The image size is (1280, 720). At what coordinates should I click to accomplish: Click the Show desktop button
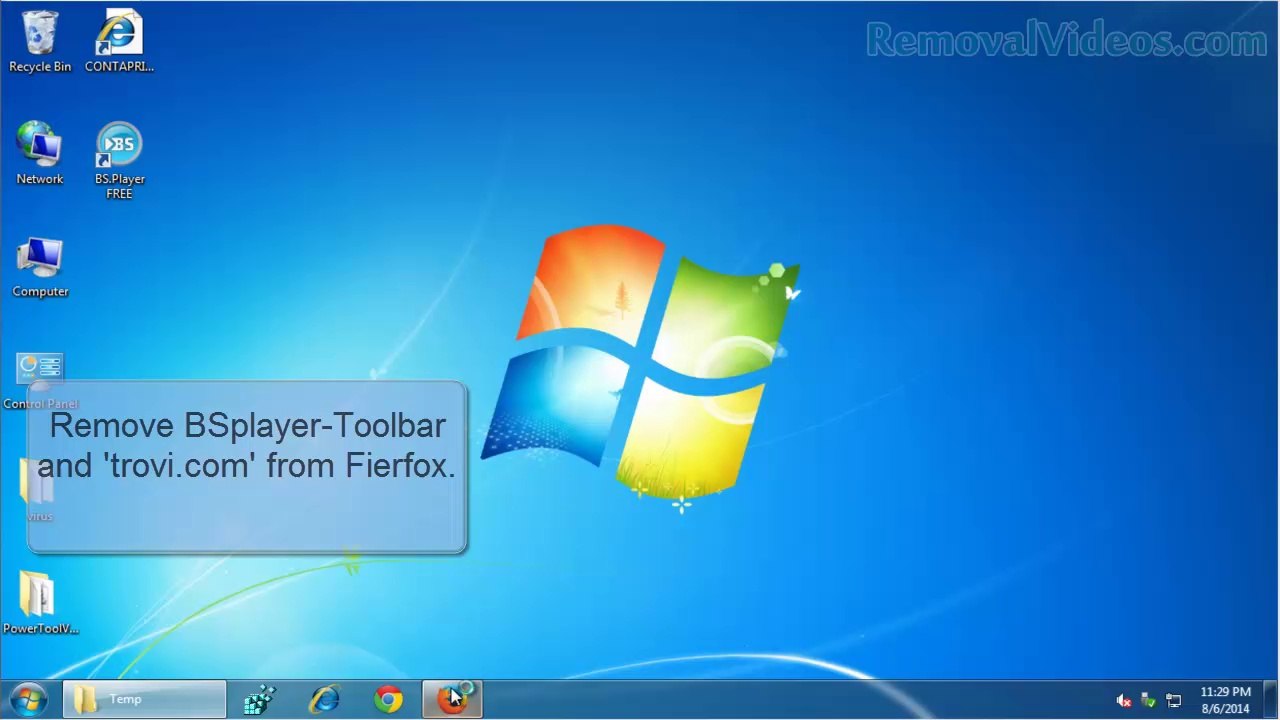[1272, 700]
